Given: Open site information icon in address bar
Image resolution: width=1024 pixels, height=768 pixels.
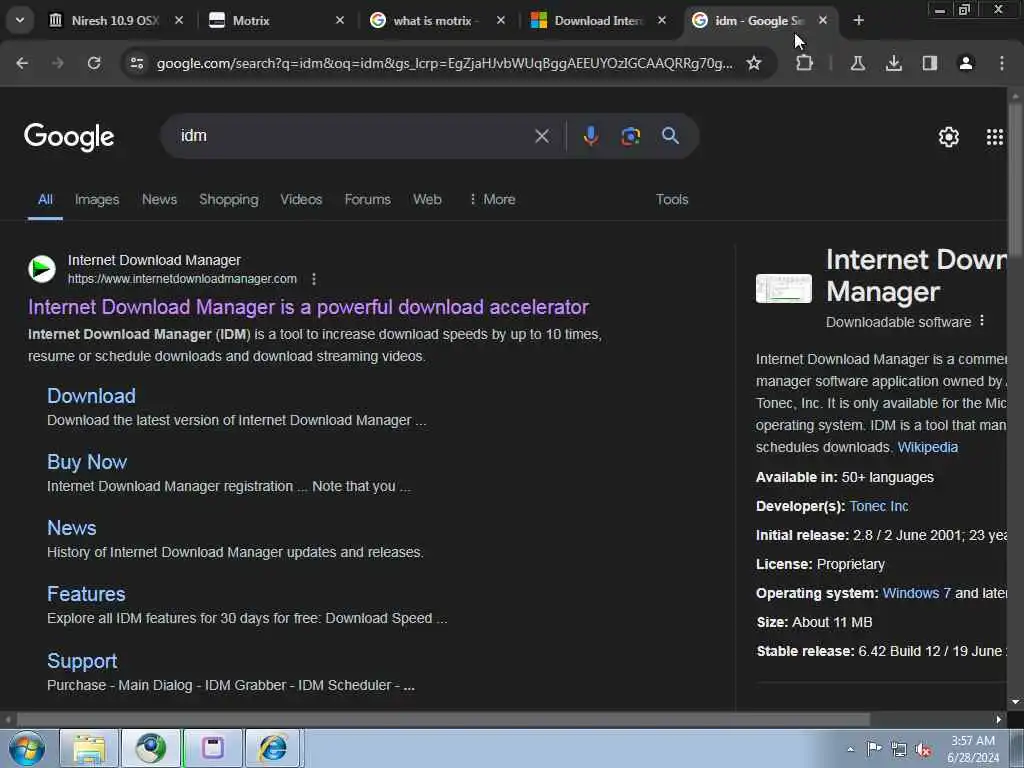Looking at the screenshot, I should [x=136, y=63].
